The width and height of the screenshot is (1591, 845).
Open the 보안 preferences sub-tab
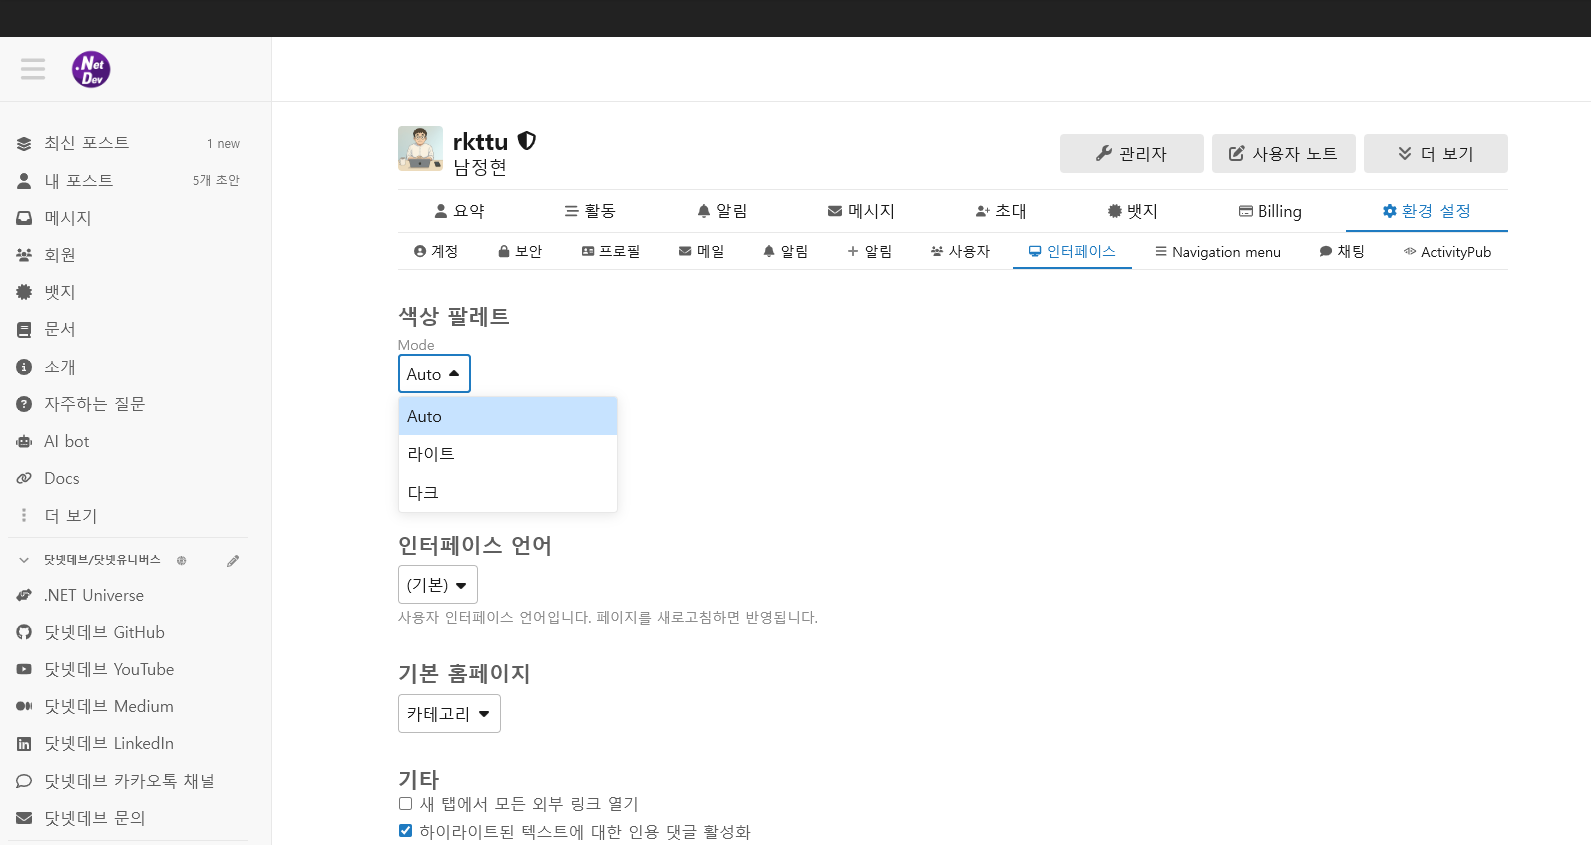coord(520,251)
